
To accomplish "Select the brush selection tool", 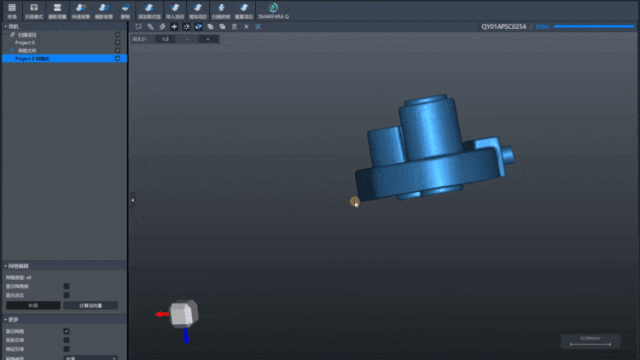I will [150, 27].
